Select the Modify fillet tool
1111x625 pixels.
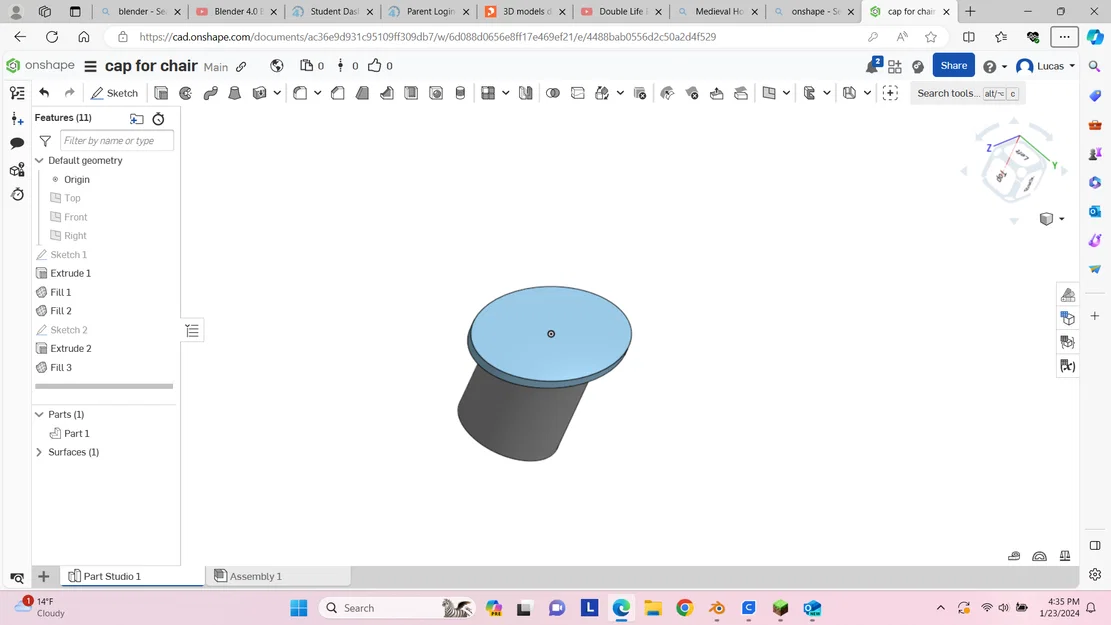667,93
